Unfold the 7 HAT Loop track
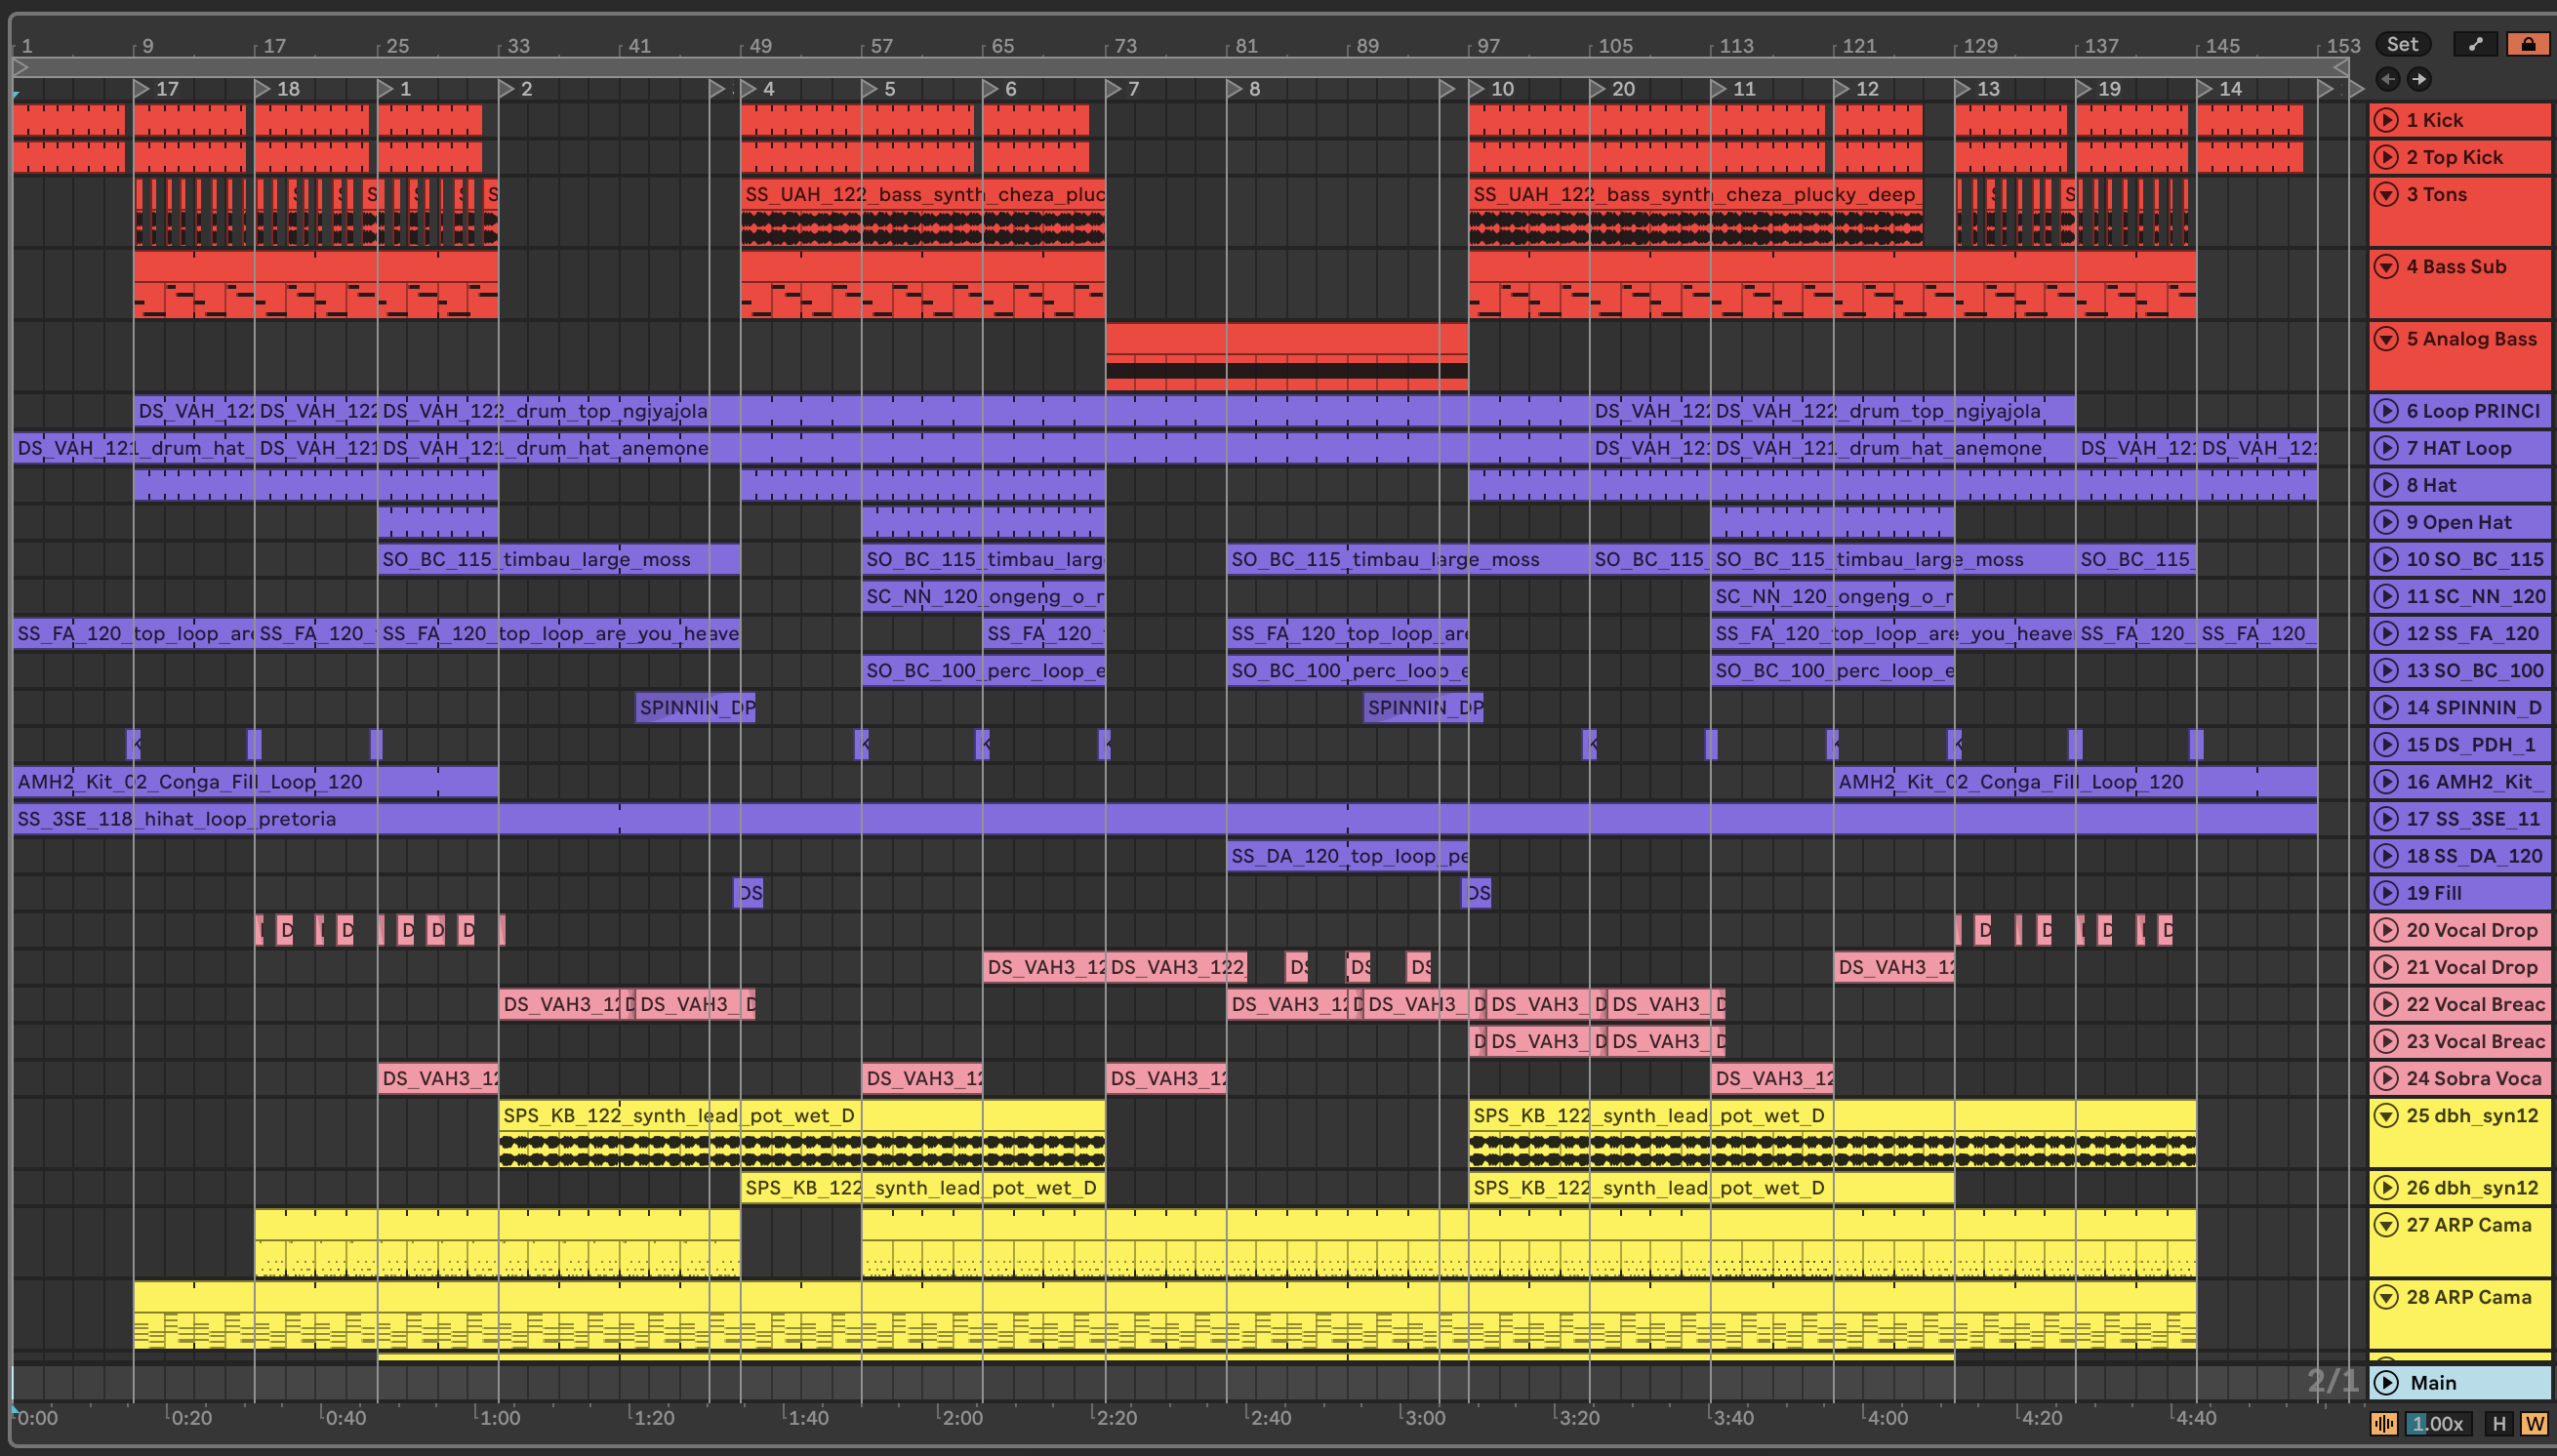The image size is (2557, 1456). (2386, 448)
